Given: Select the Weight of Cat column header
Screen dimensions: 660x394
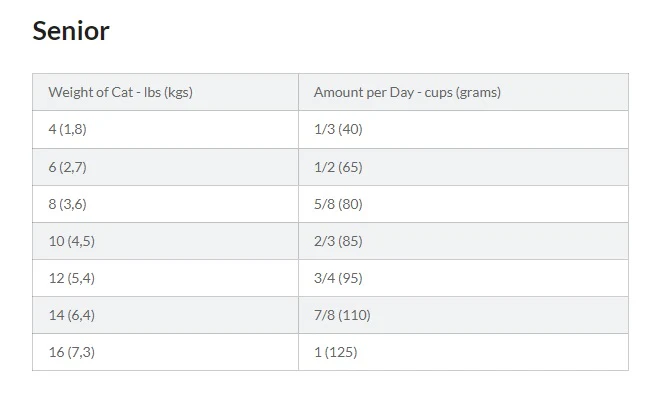Looking at the screenshot, I should pos(165,92).
